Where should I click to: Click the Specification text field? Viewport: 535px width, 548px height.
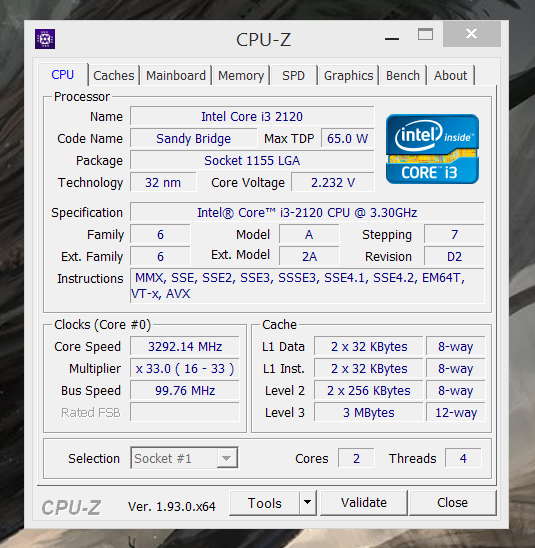point(307,212)
